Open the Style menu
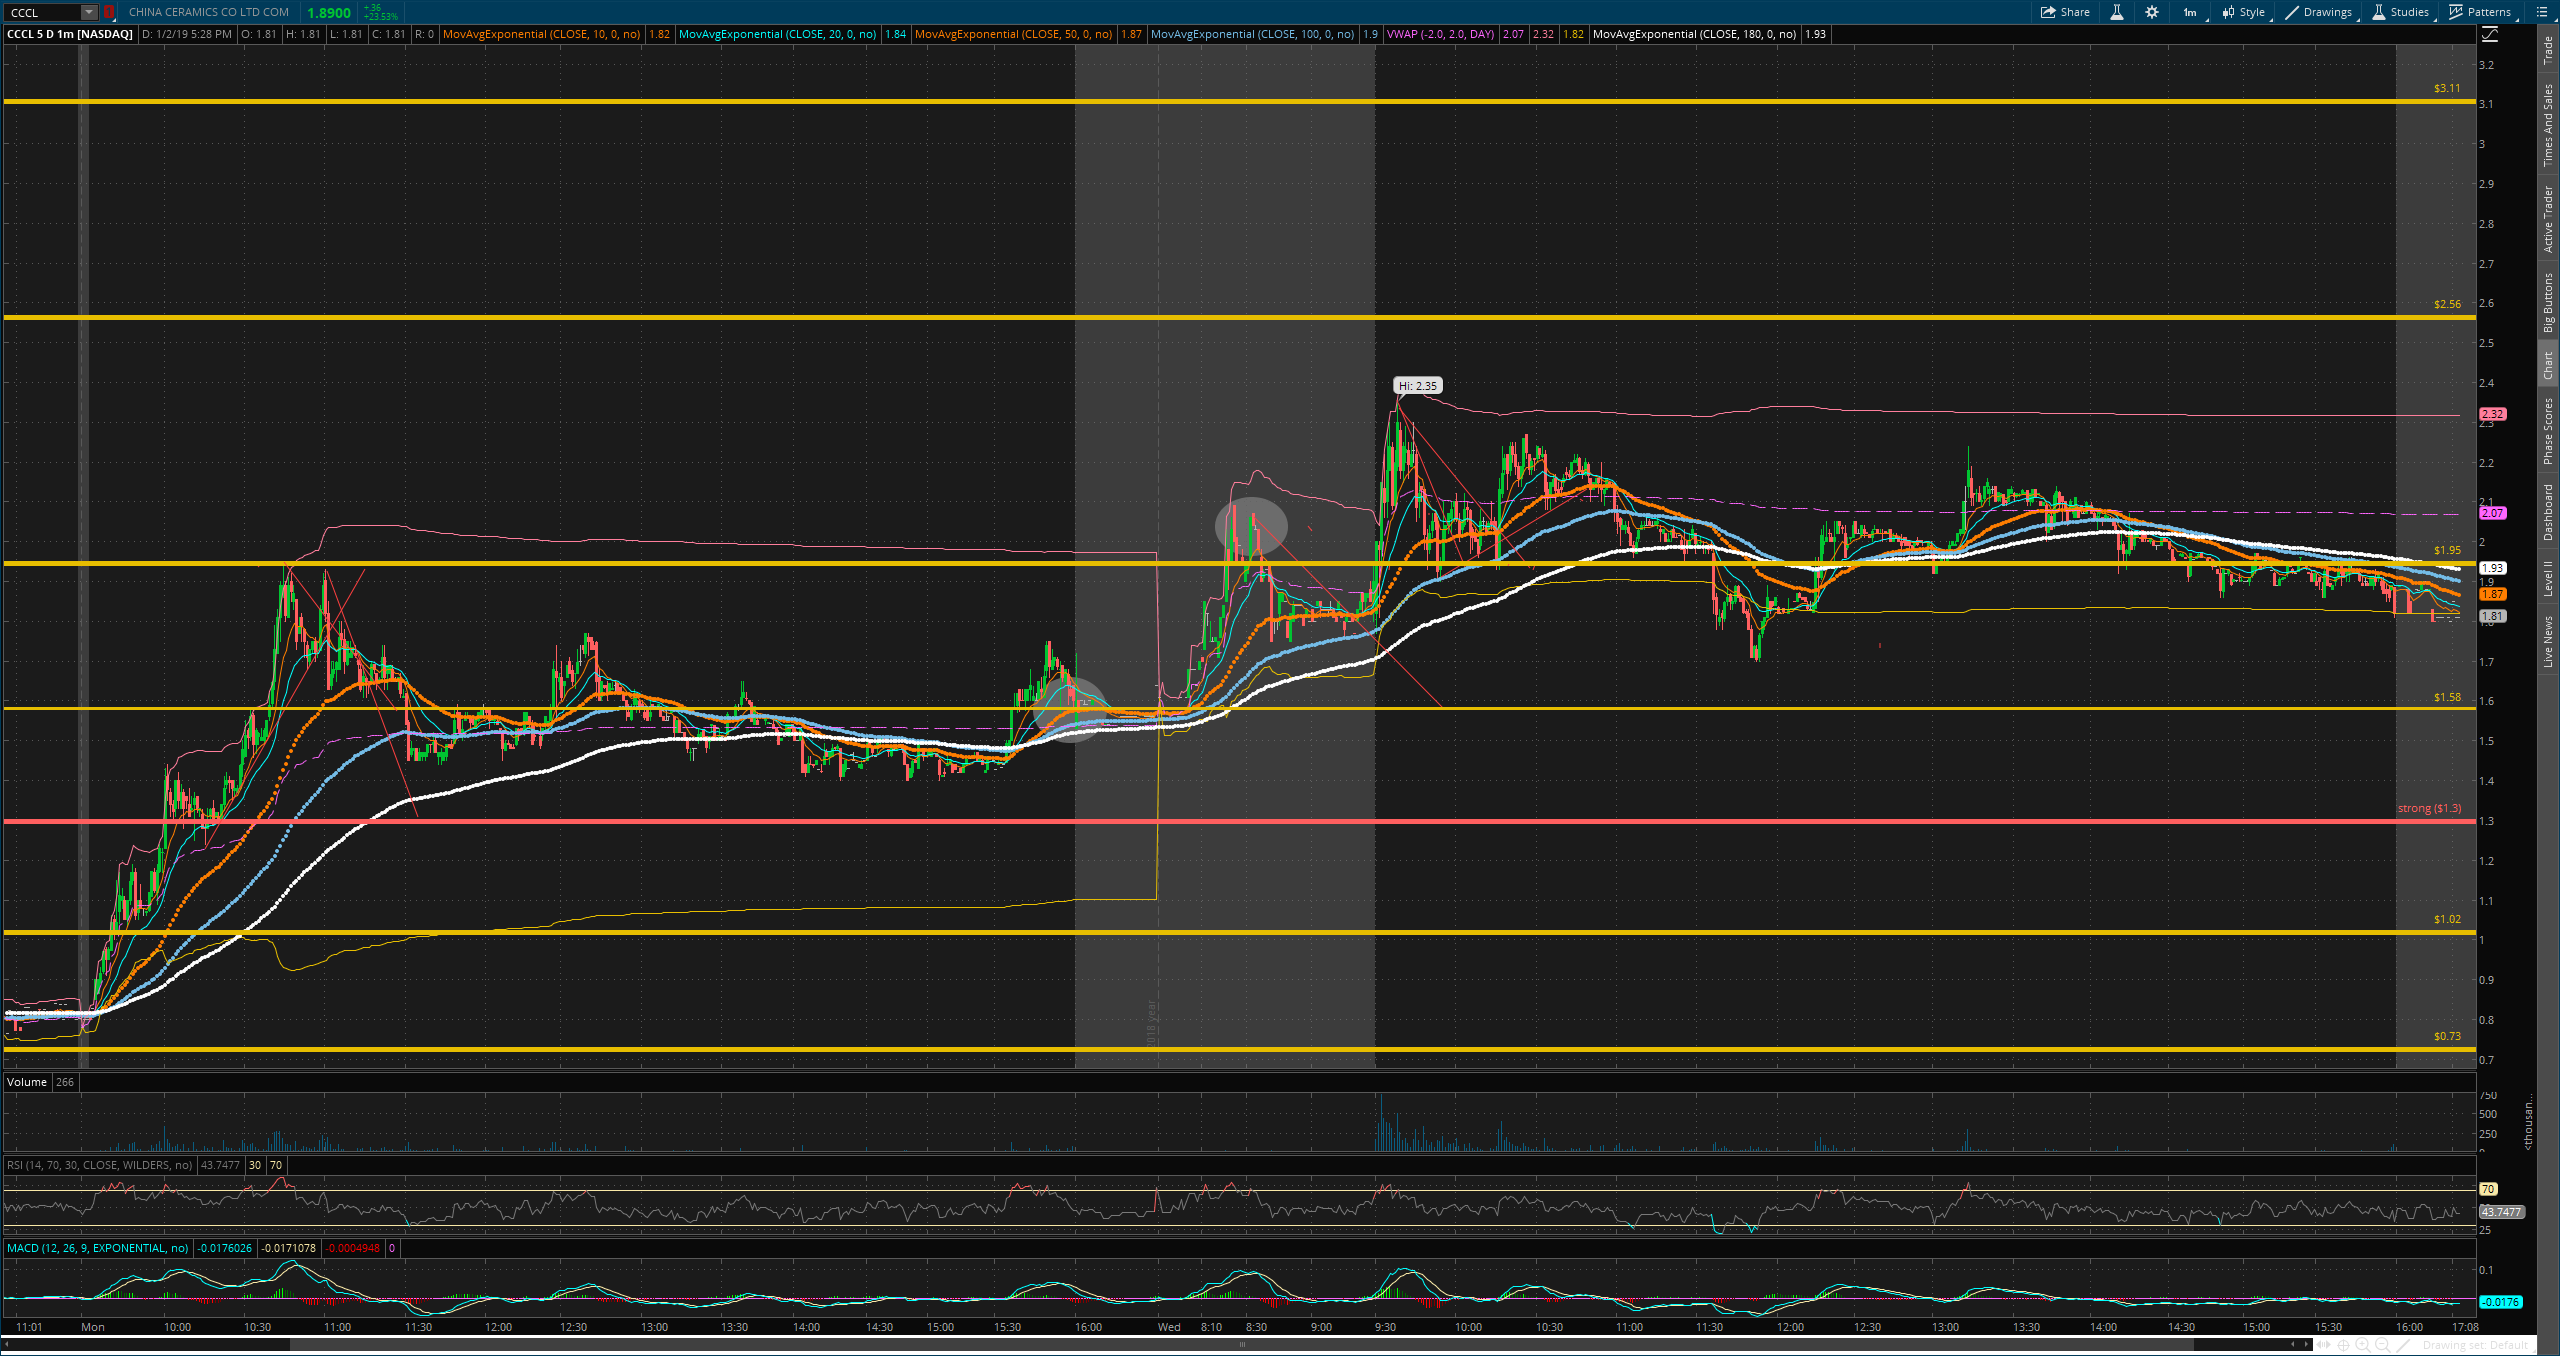Image resolution: width=2560 pixels, height=1356 pixels. point(2243,12)
